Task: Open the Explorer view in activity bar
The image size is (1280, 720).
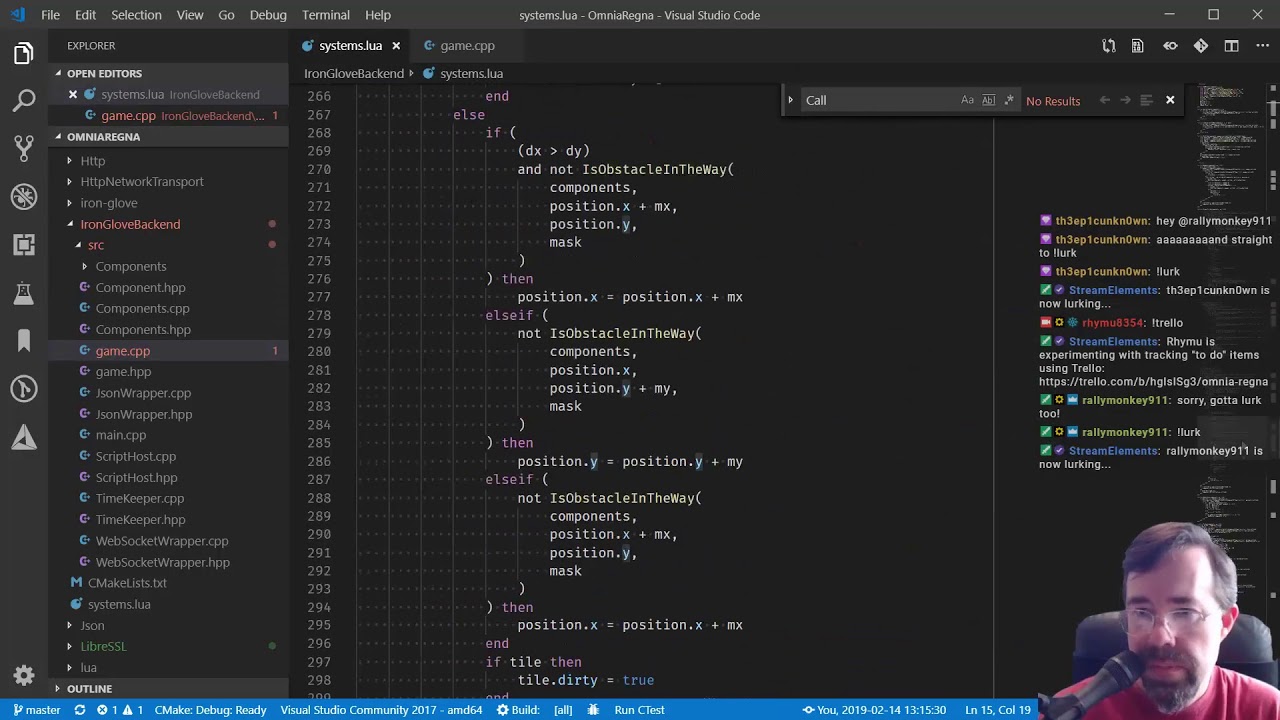Action: [24, 53]
